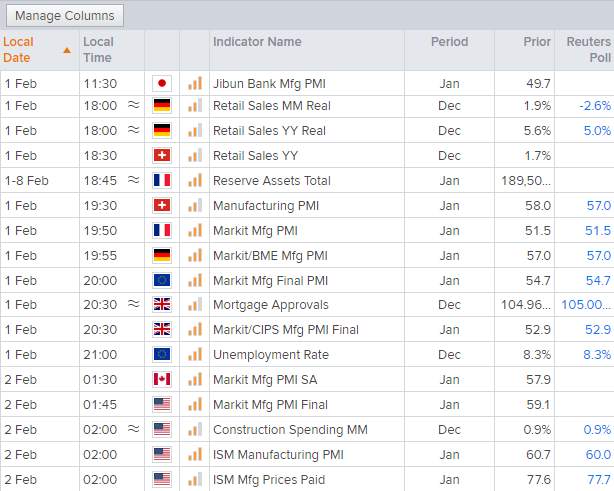Click Canada flag on Markit Mfg PMI SA row
This screenshot has height=491, width=614.
pyautogui.click(x=162, y=379)
